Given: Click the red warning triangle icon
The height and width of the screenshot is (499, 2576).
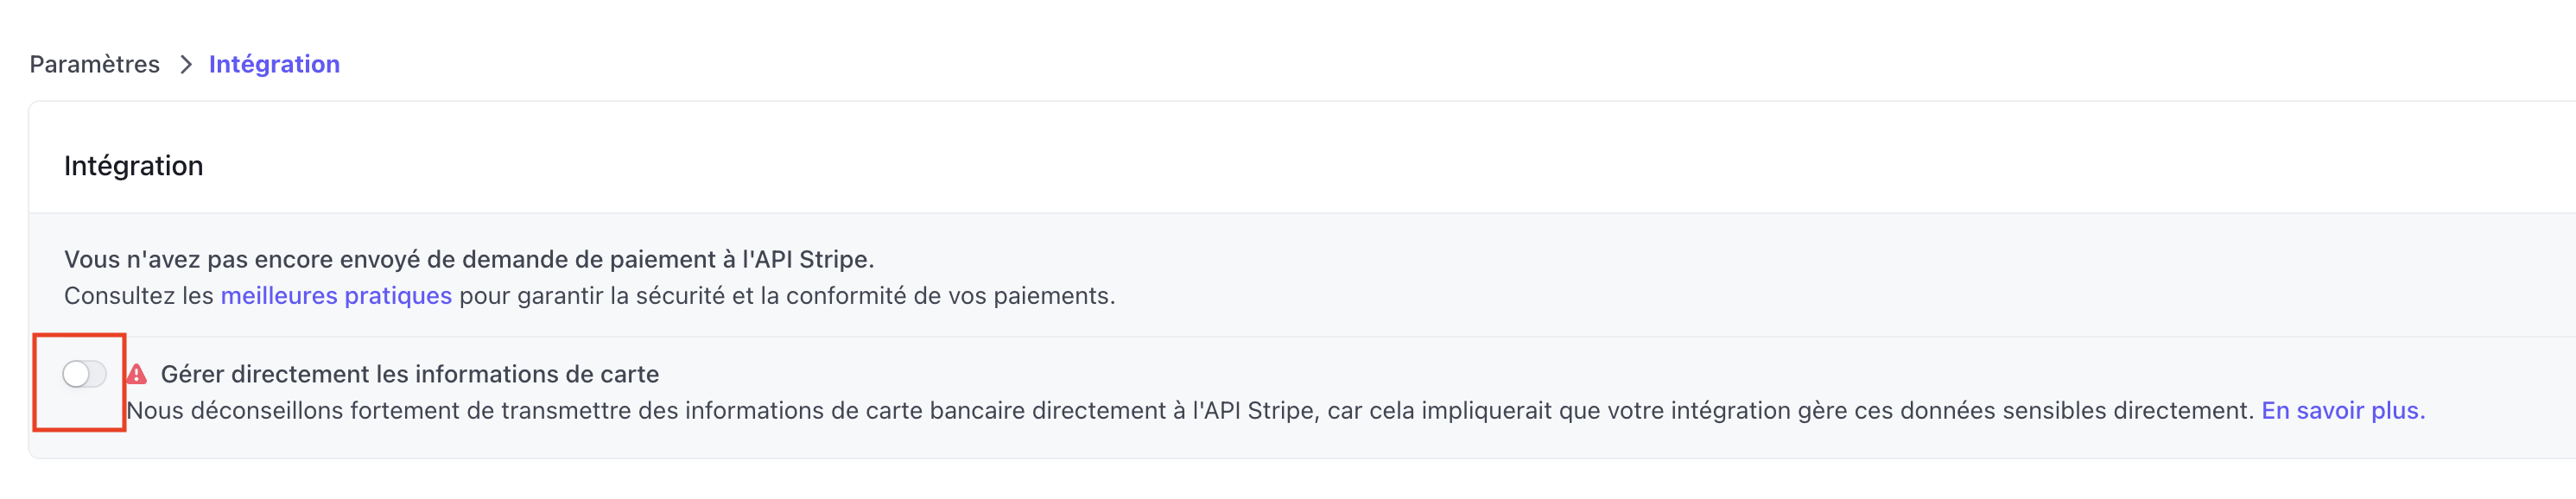Looking at the screenshot, I should (x=137, y=374).
